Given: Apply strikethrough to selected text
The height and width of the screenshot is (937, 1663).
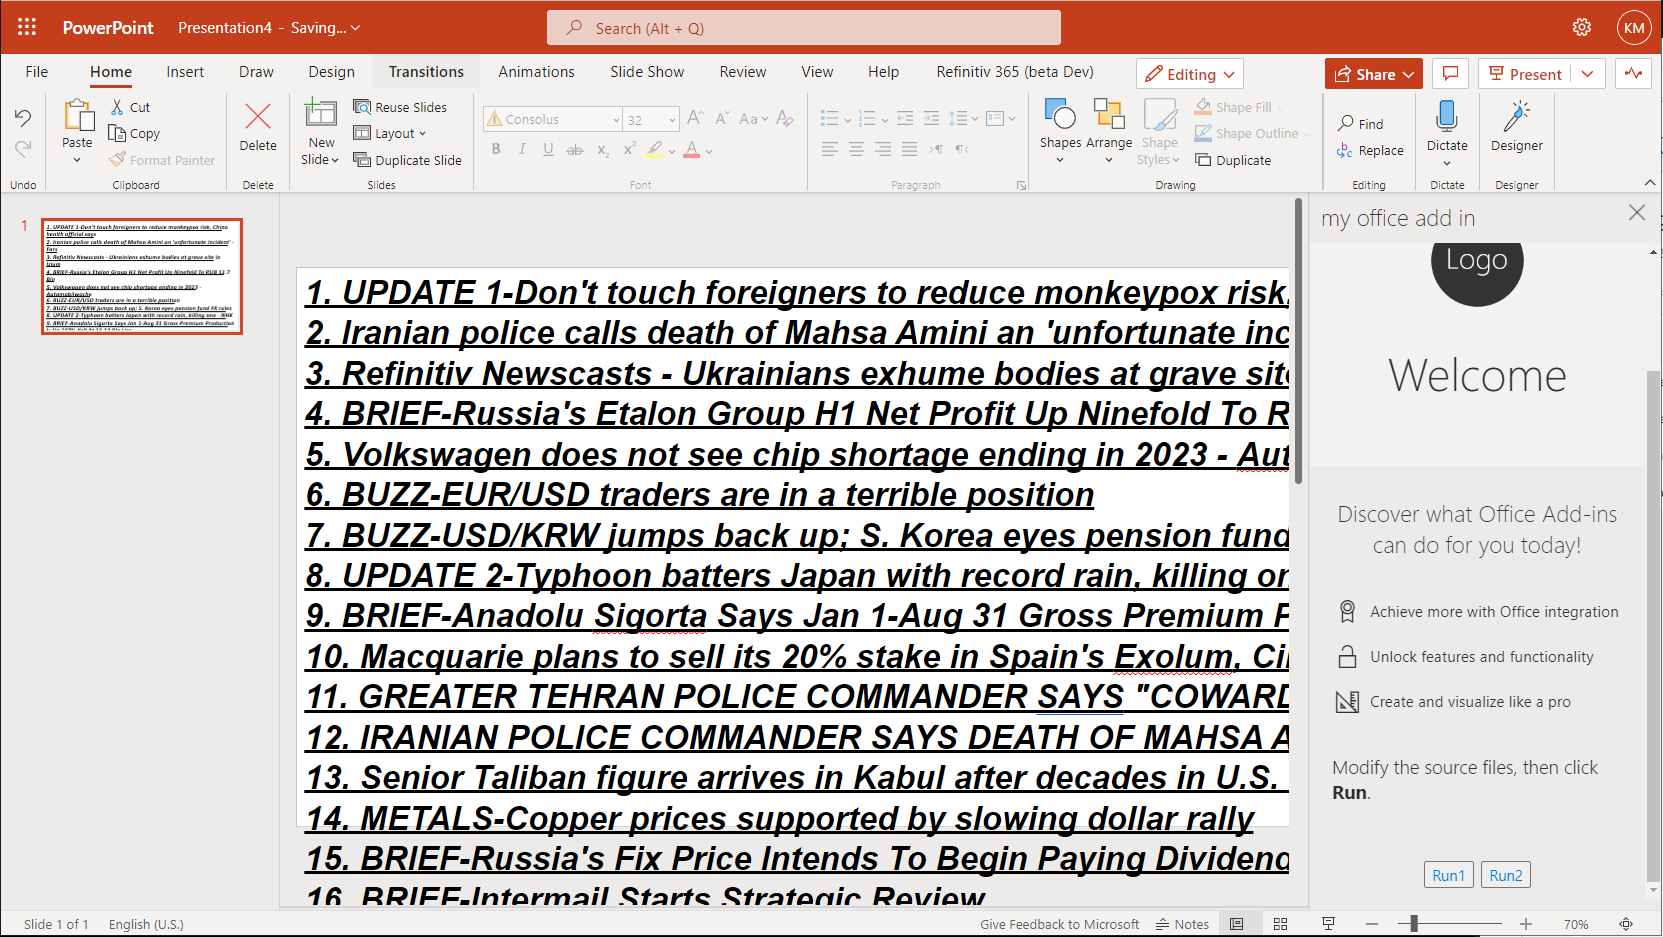Looking at the screenshot, I should pos(573,148).
